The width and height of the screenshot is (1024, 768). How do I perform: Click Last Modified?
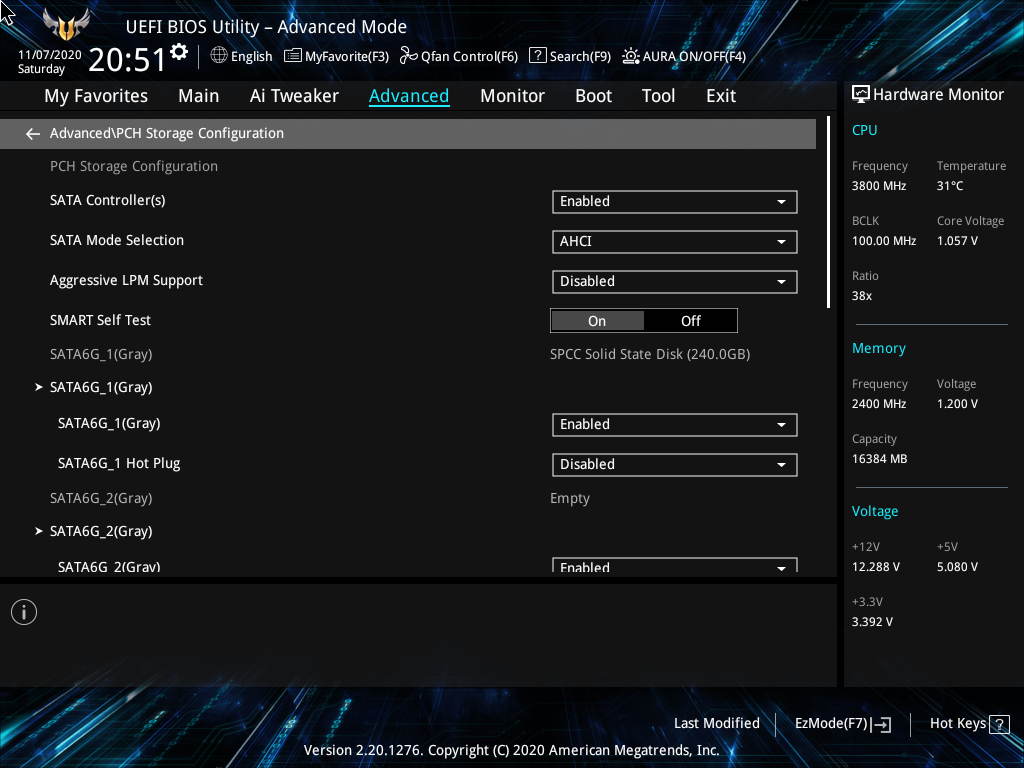click(x=716, y=723)
